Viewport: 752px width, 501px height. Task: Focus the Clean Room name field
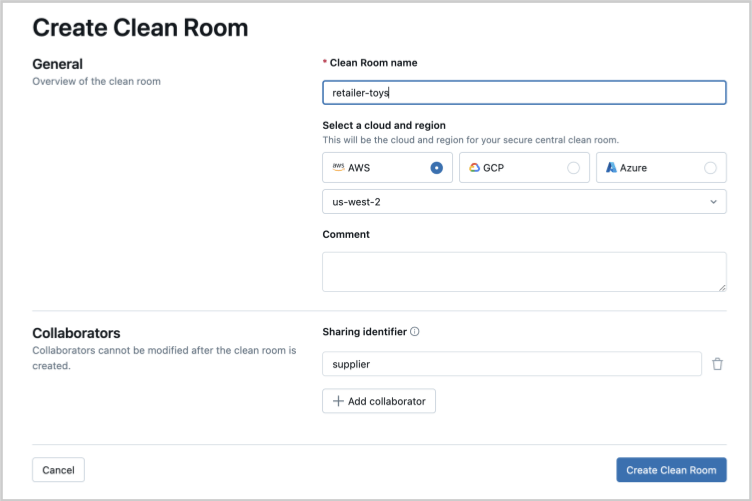tap(524, 93)
